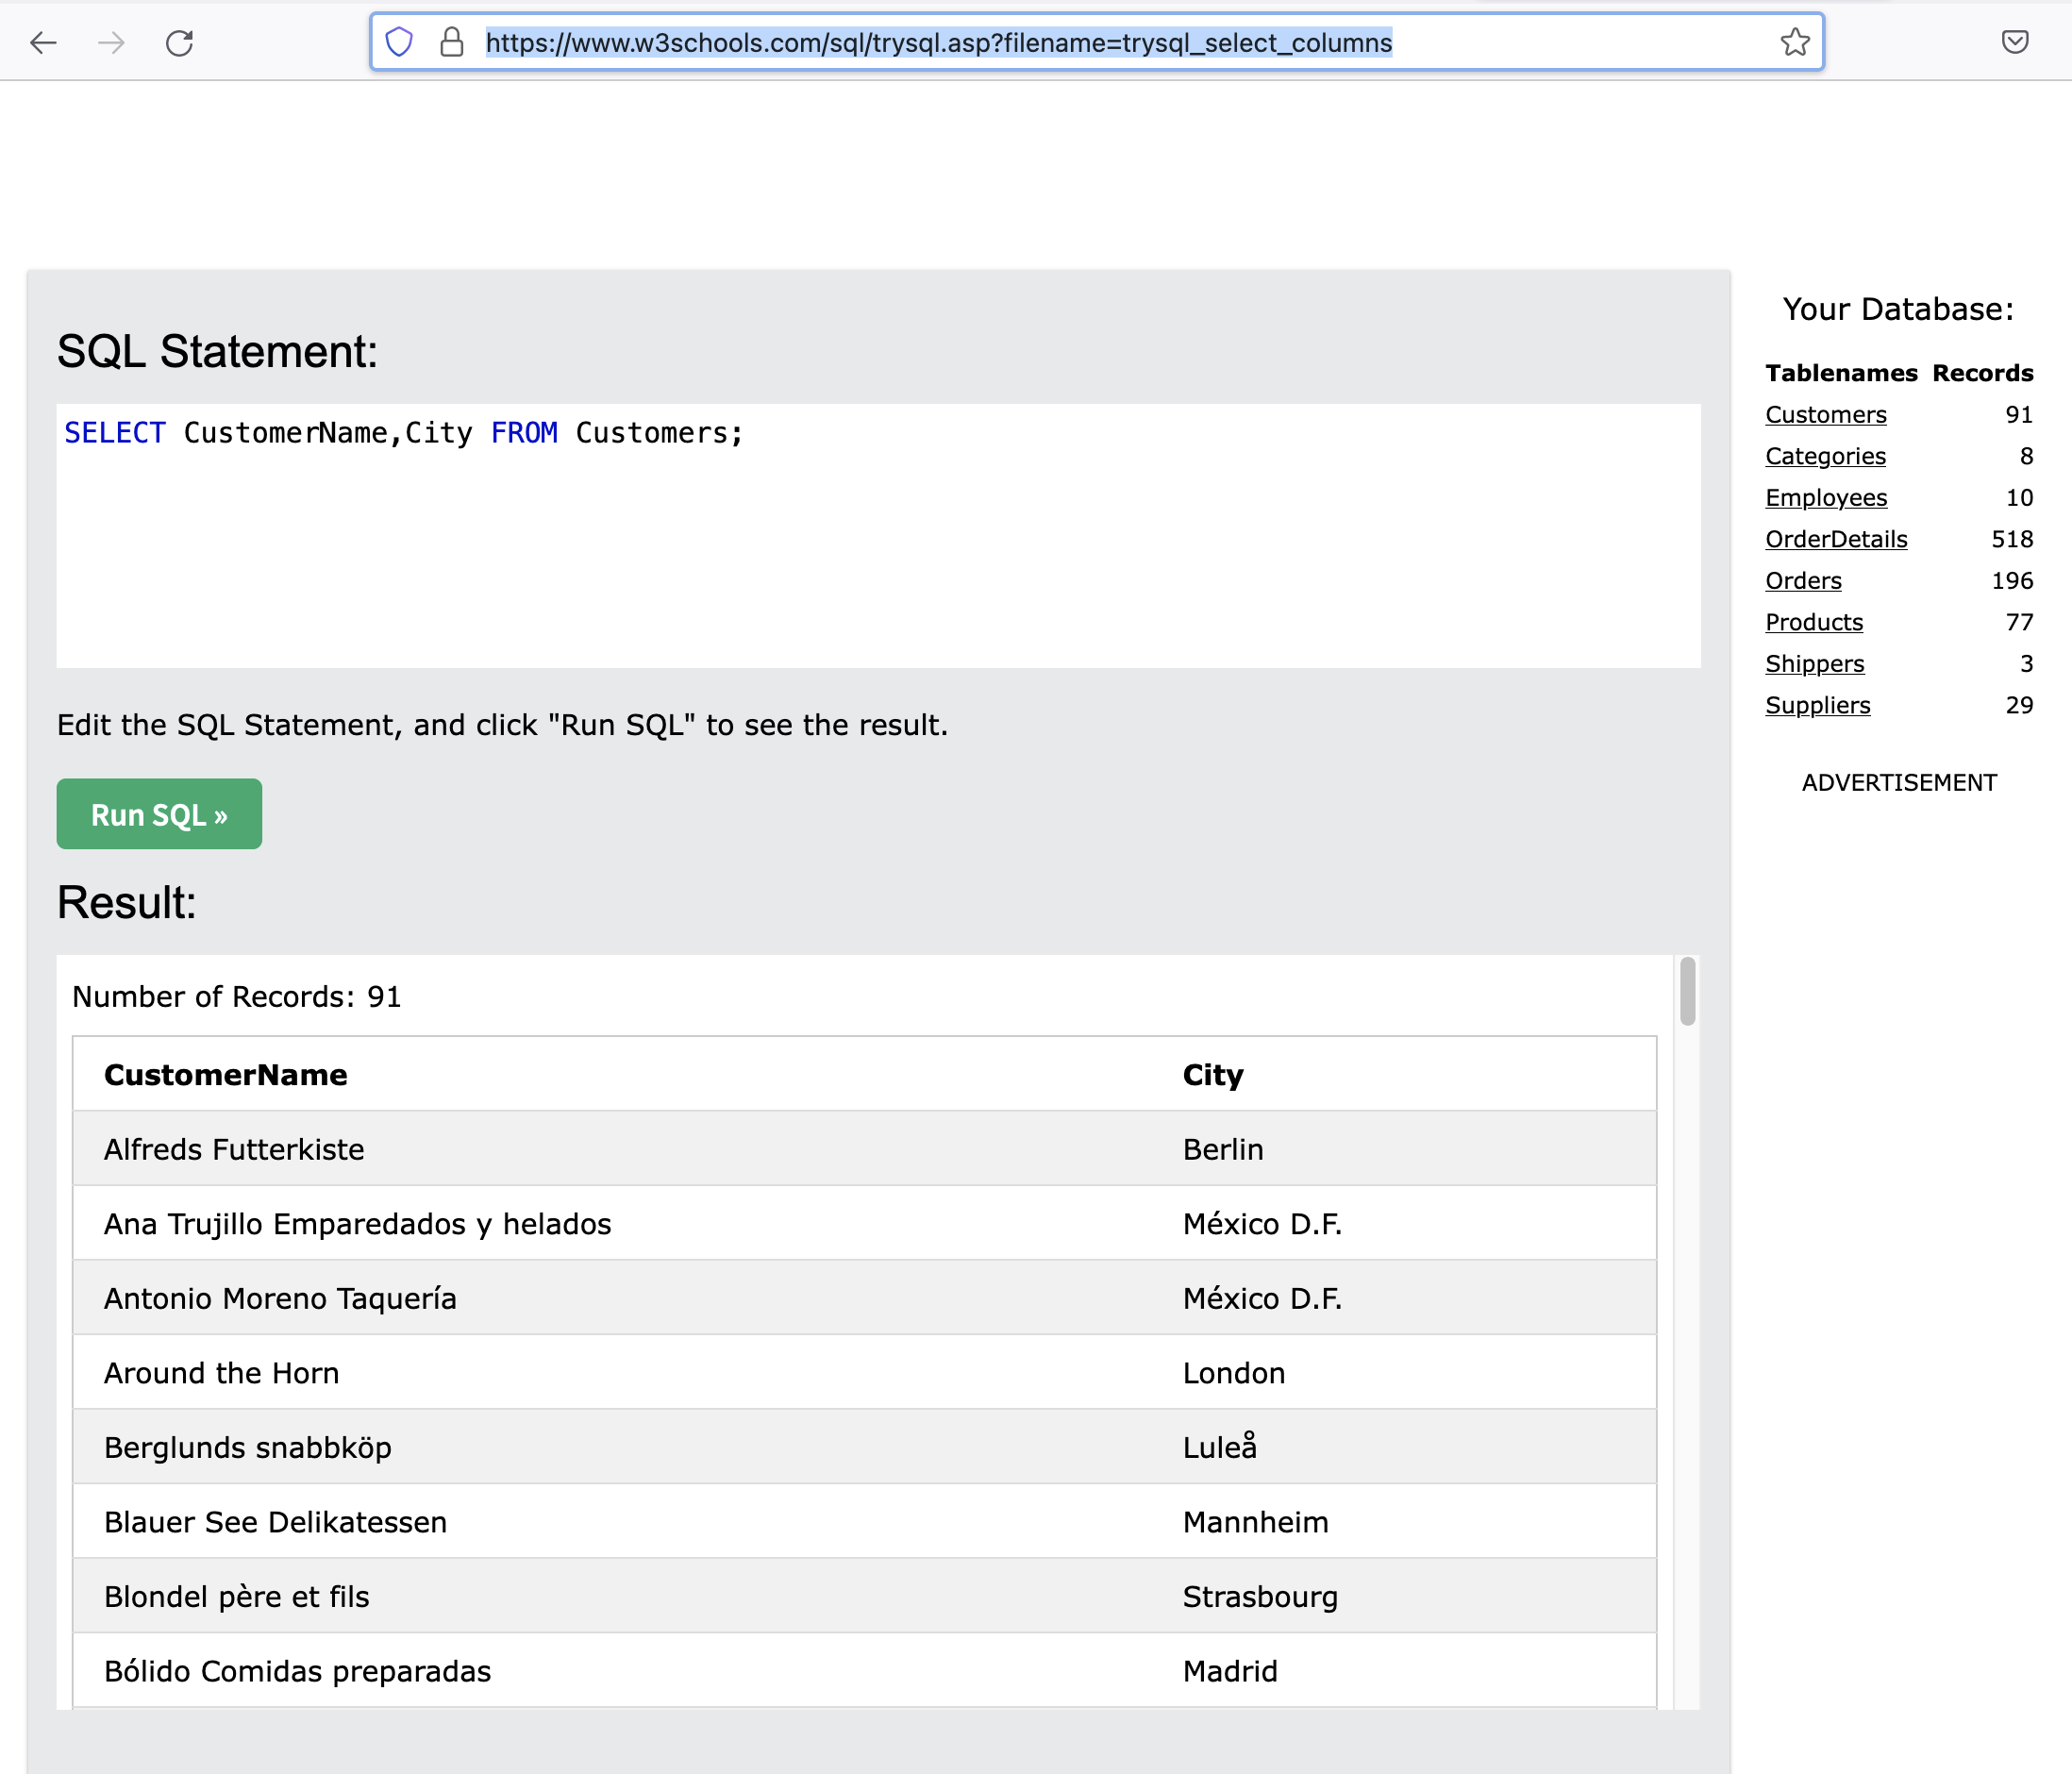
Task: Open the Customers table
Action: click(x=1825, y=414)
